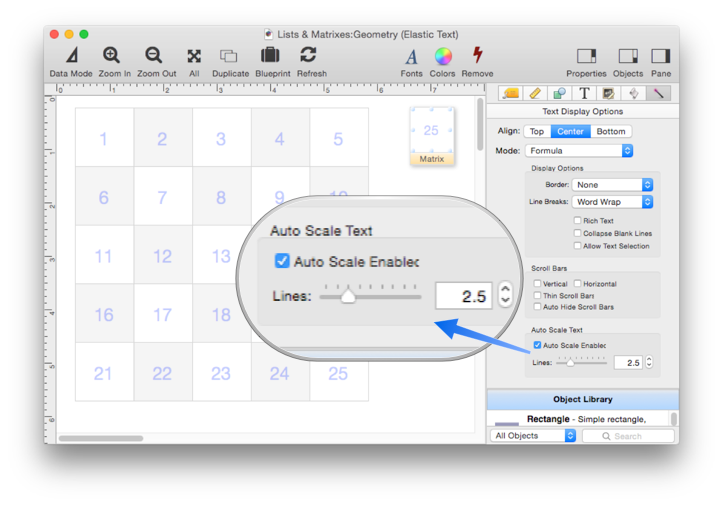This screenshot has width=723, height=506.
Task: Enable Collapse Blank Lines
Action: click(x=577, y=233)
